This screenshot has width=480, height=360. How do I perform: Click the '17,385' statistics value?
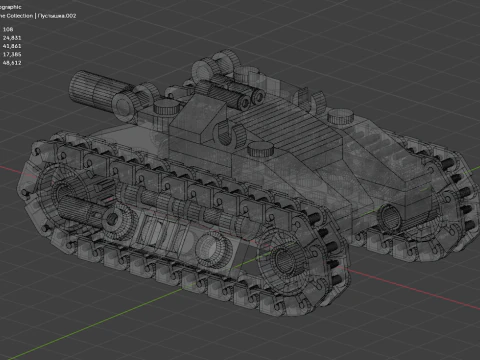tap(12, 54)
